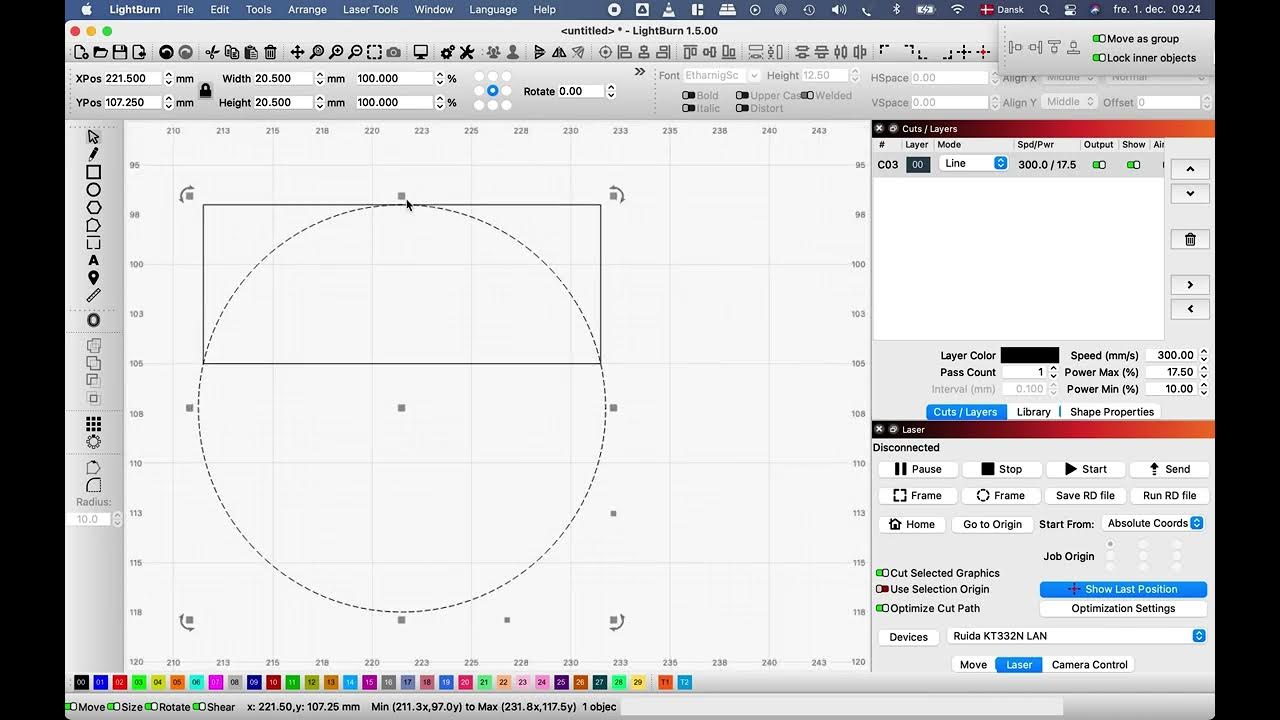The width and height of the screenshot is (1280, 720).
Task: Click the Optimization Settings button
Action: click(1123, 608)
